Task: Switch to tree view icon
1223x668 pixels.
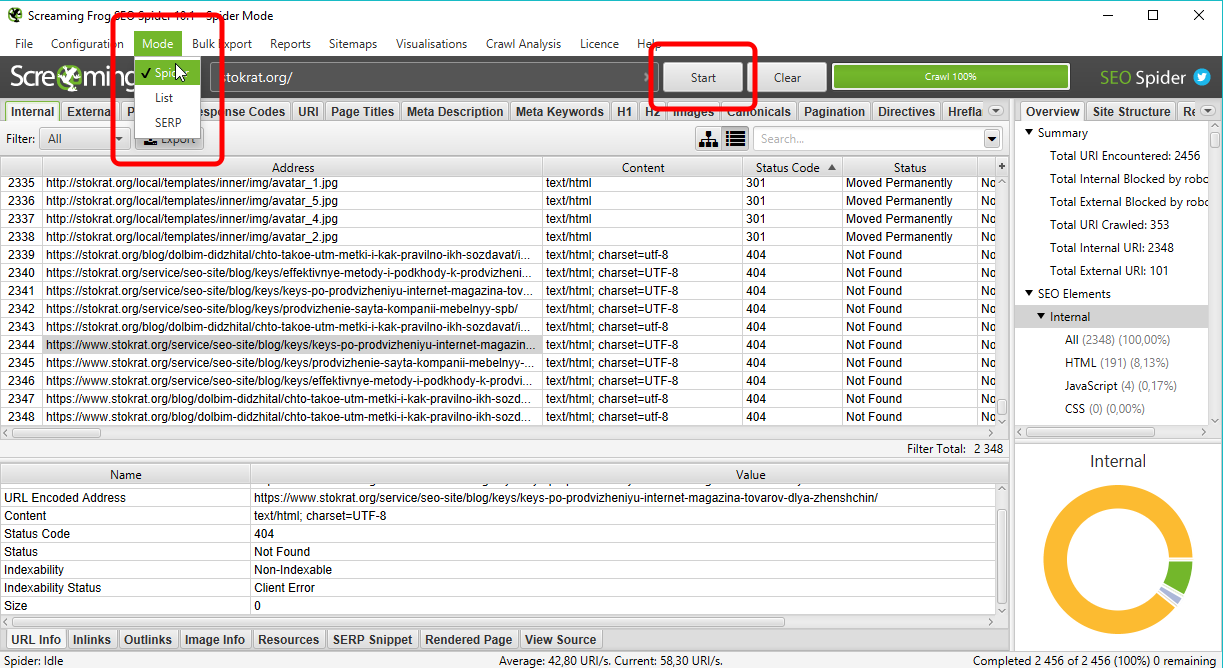Action: (x=708, y=139)
